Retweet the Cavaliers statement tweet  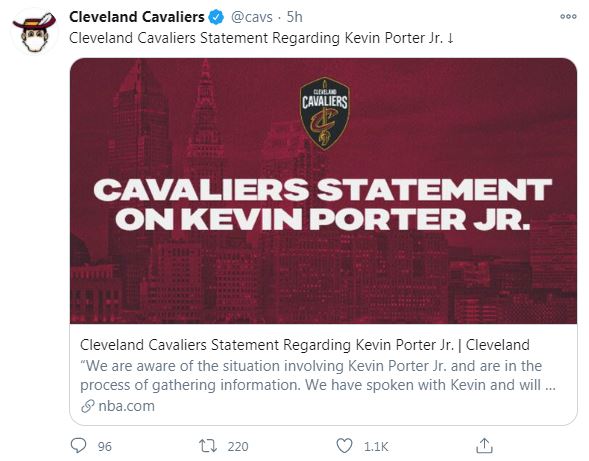(x=208, y=446)
